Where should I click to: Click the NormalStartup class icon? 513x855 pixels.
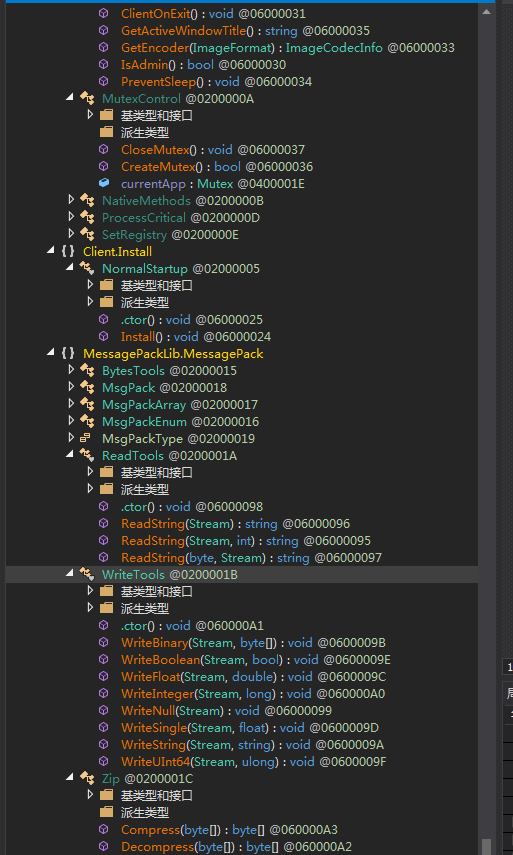tap(87, 268)
